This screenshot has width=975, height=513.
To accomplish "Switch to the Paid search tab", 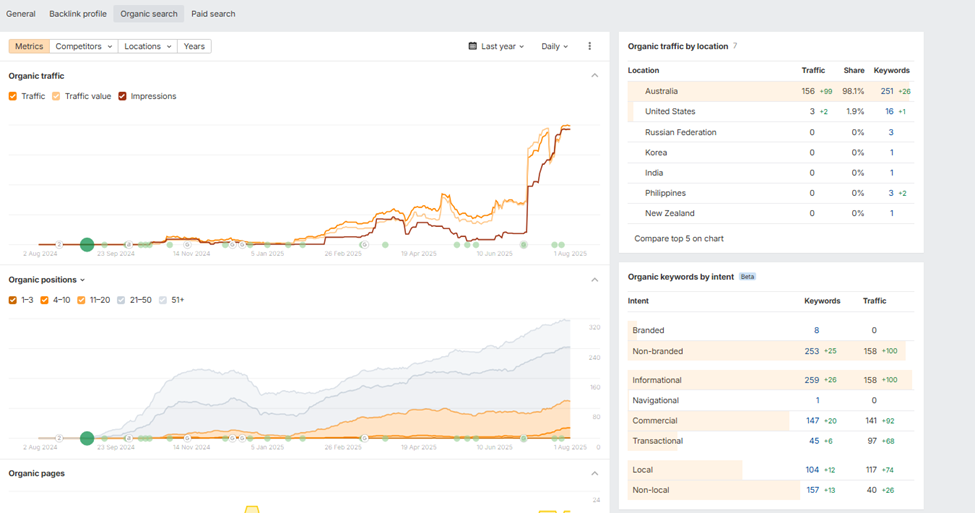I will (x=213, y=14).
